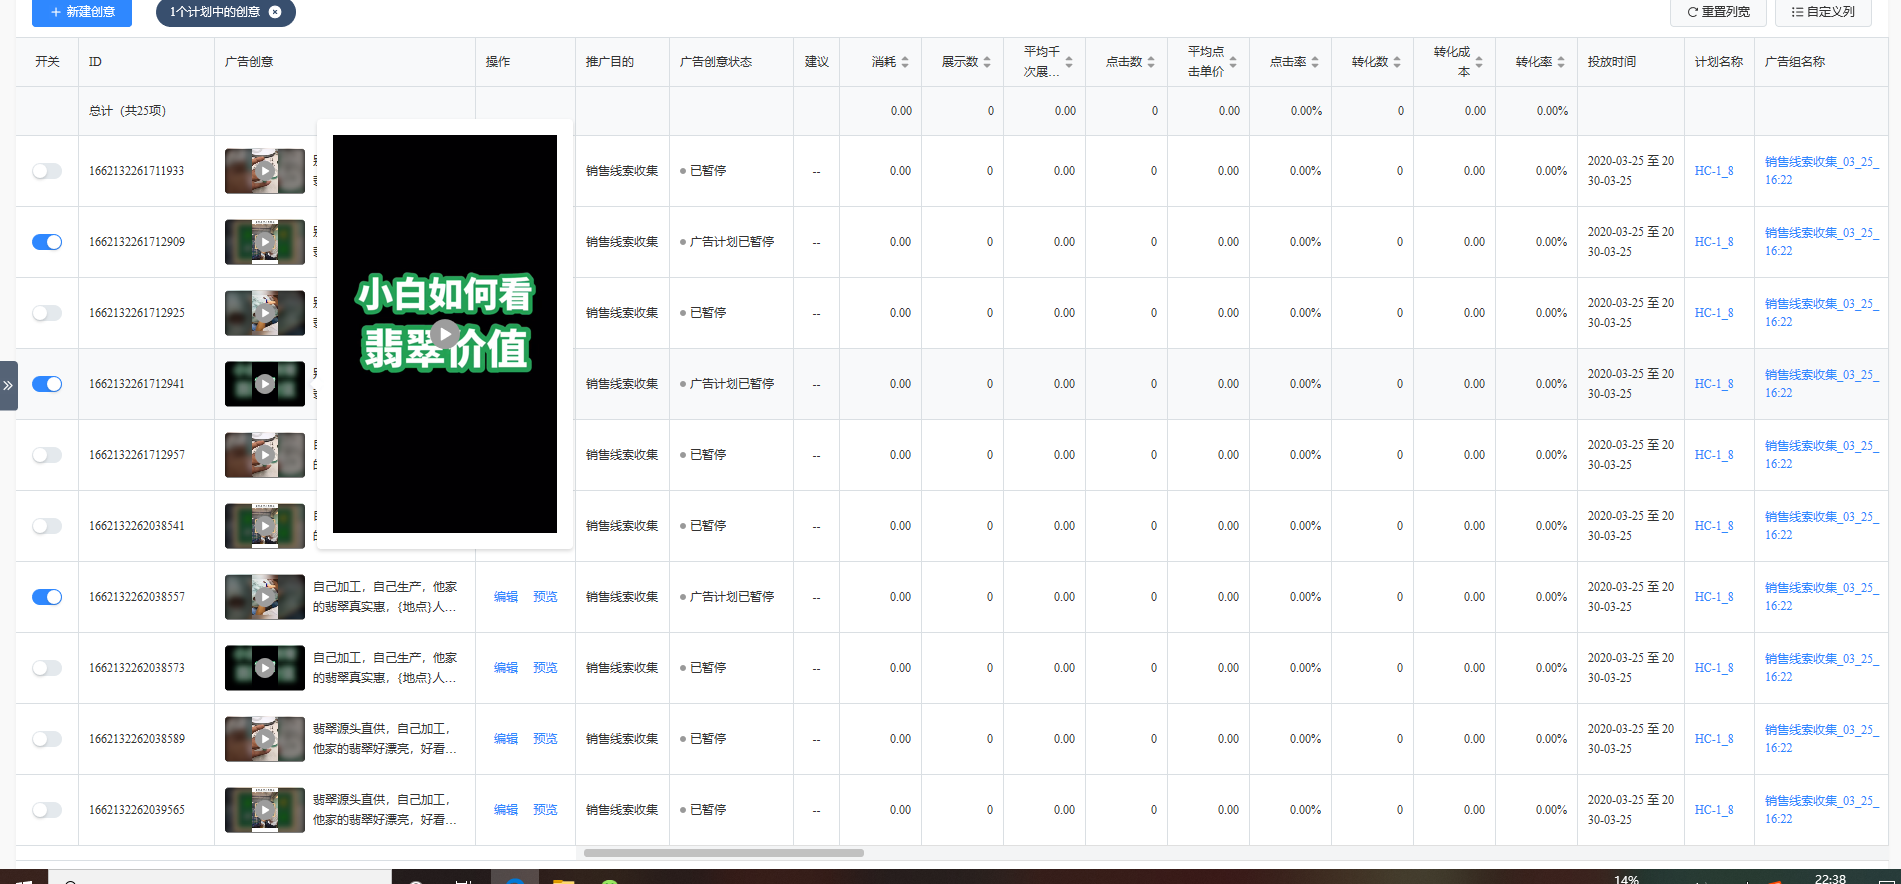Remove the 1个计划中的创意 filter tag
Viewport: 1901px width, 884px height.
click(x=275, y=12)
